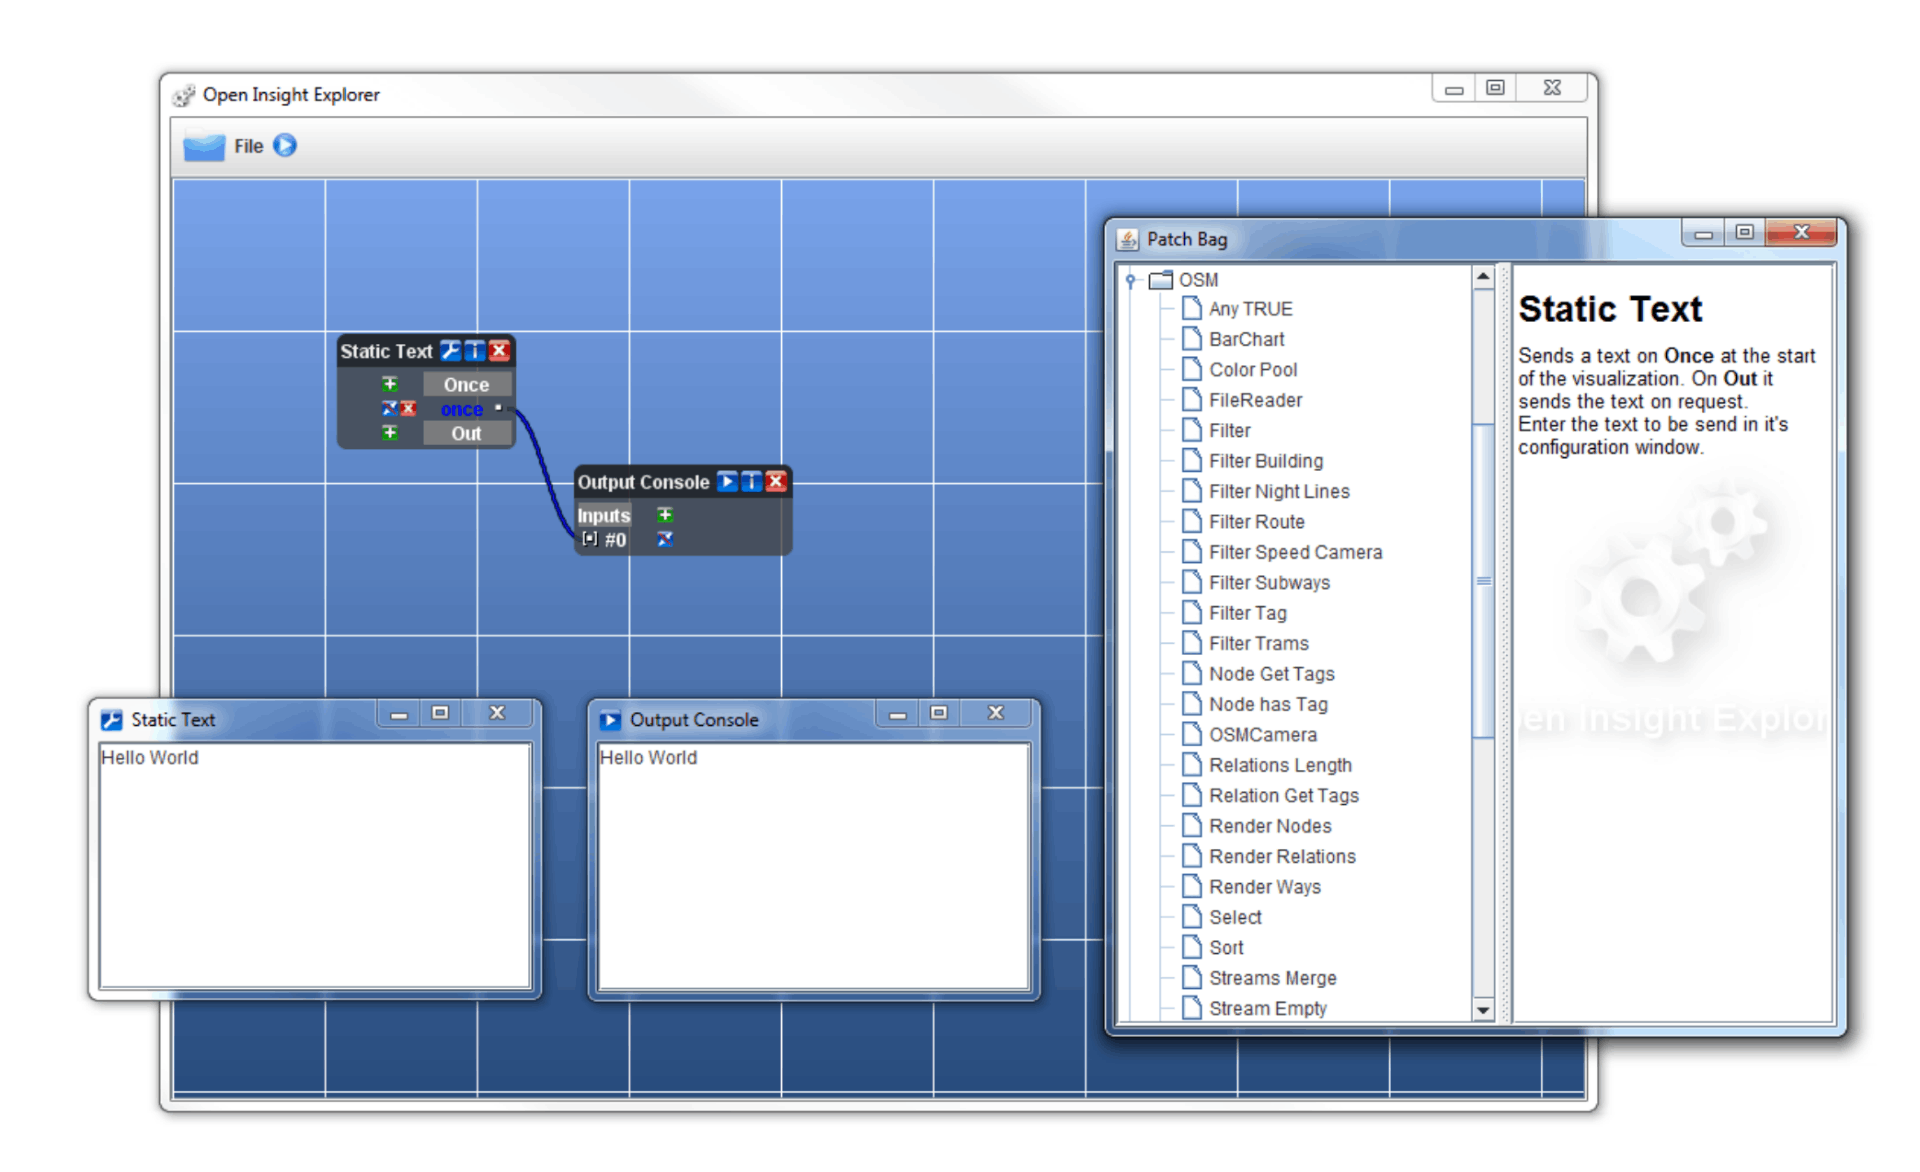1920x1172 pixels.
Task: Click the #0 input port bracket
Action: [x=590, y=540]
